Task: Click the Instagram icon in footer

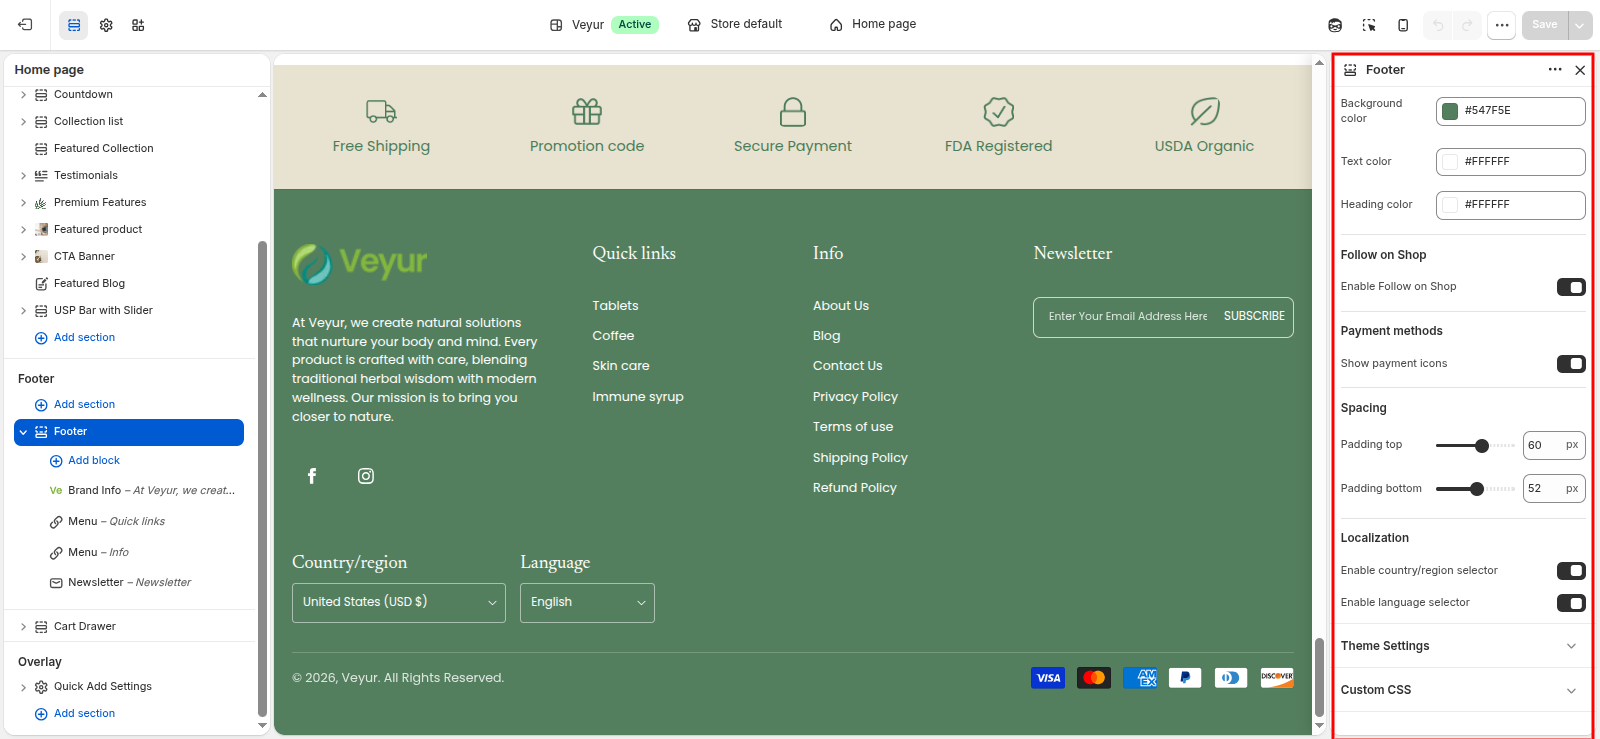Action: click(x=366, y=476)
